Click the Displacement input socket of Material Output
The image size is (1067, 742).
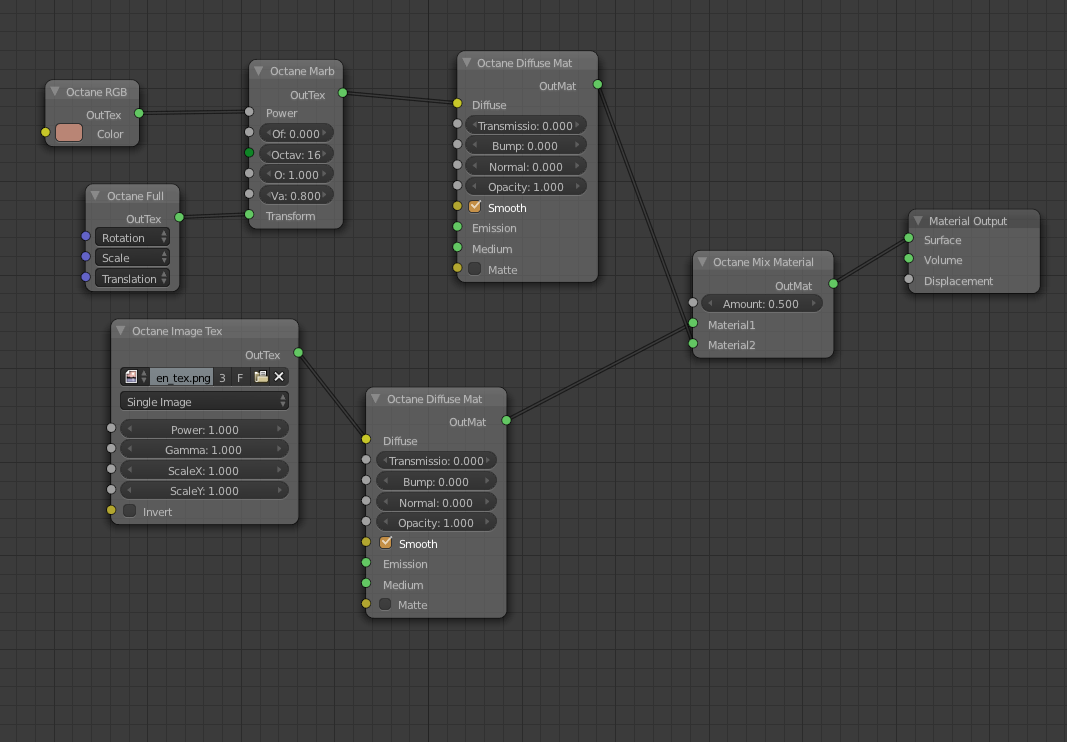pos(908,279)
